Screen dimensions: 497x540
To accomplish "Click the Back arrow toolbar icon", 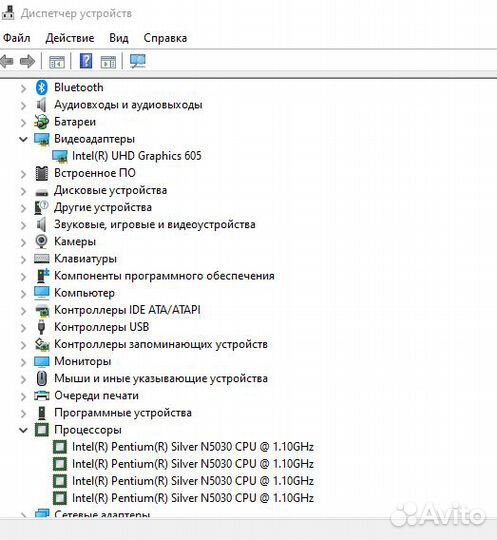I will (x=7, y=62).
